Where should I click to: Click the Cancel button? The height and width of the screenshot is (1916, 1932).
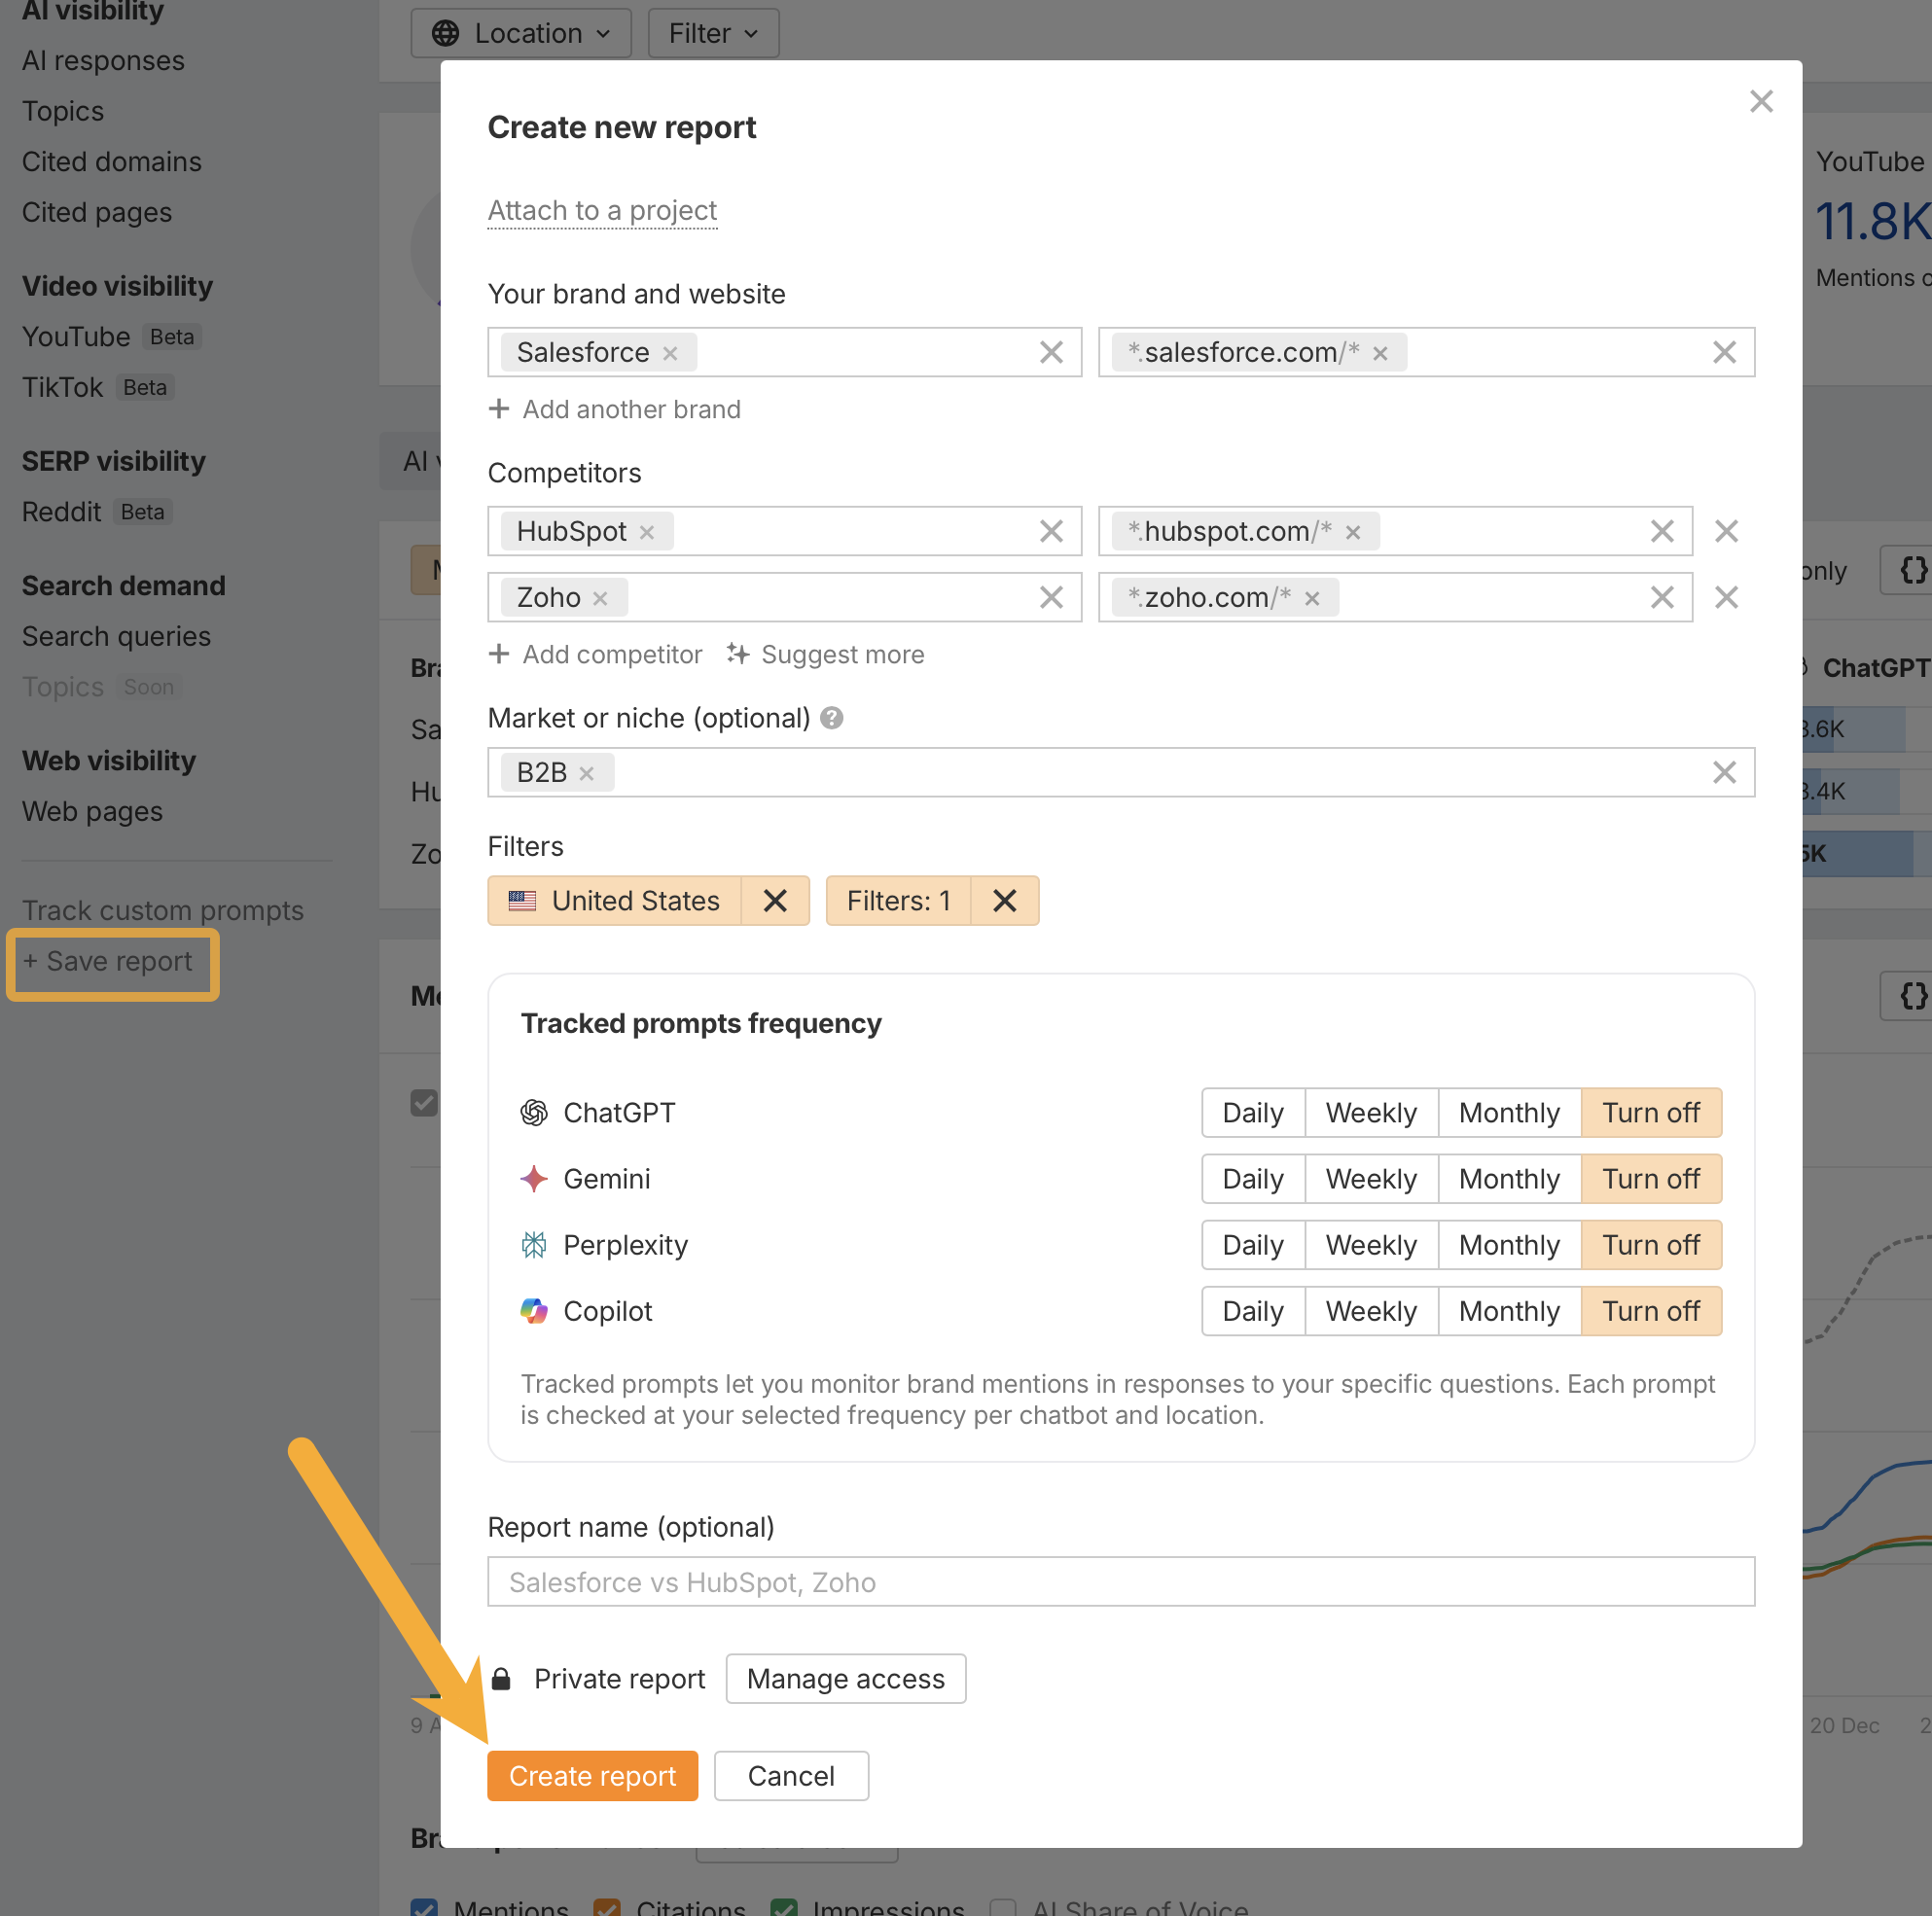[x=791, y=1776]
